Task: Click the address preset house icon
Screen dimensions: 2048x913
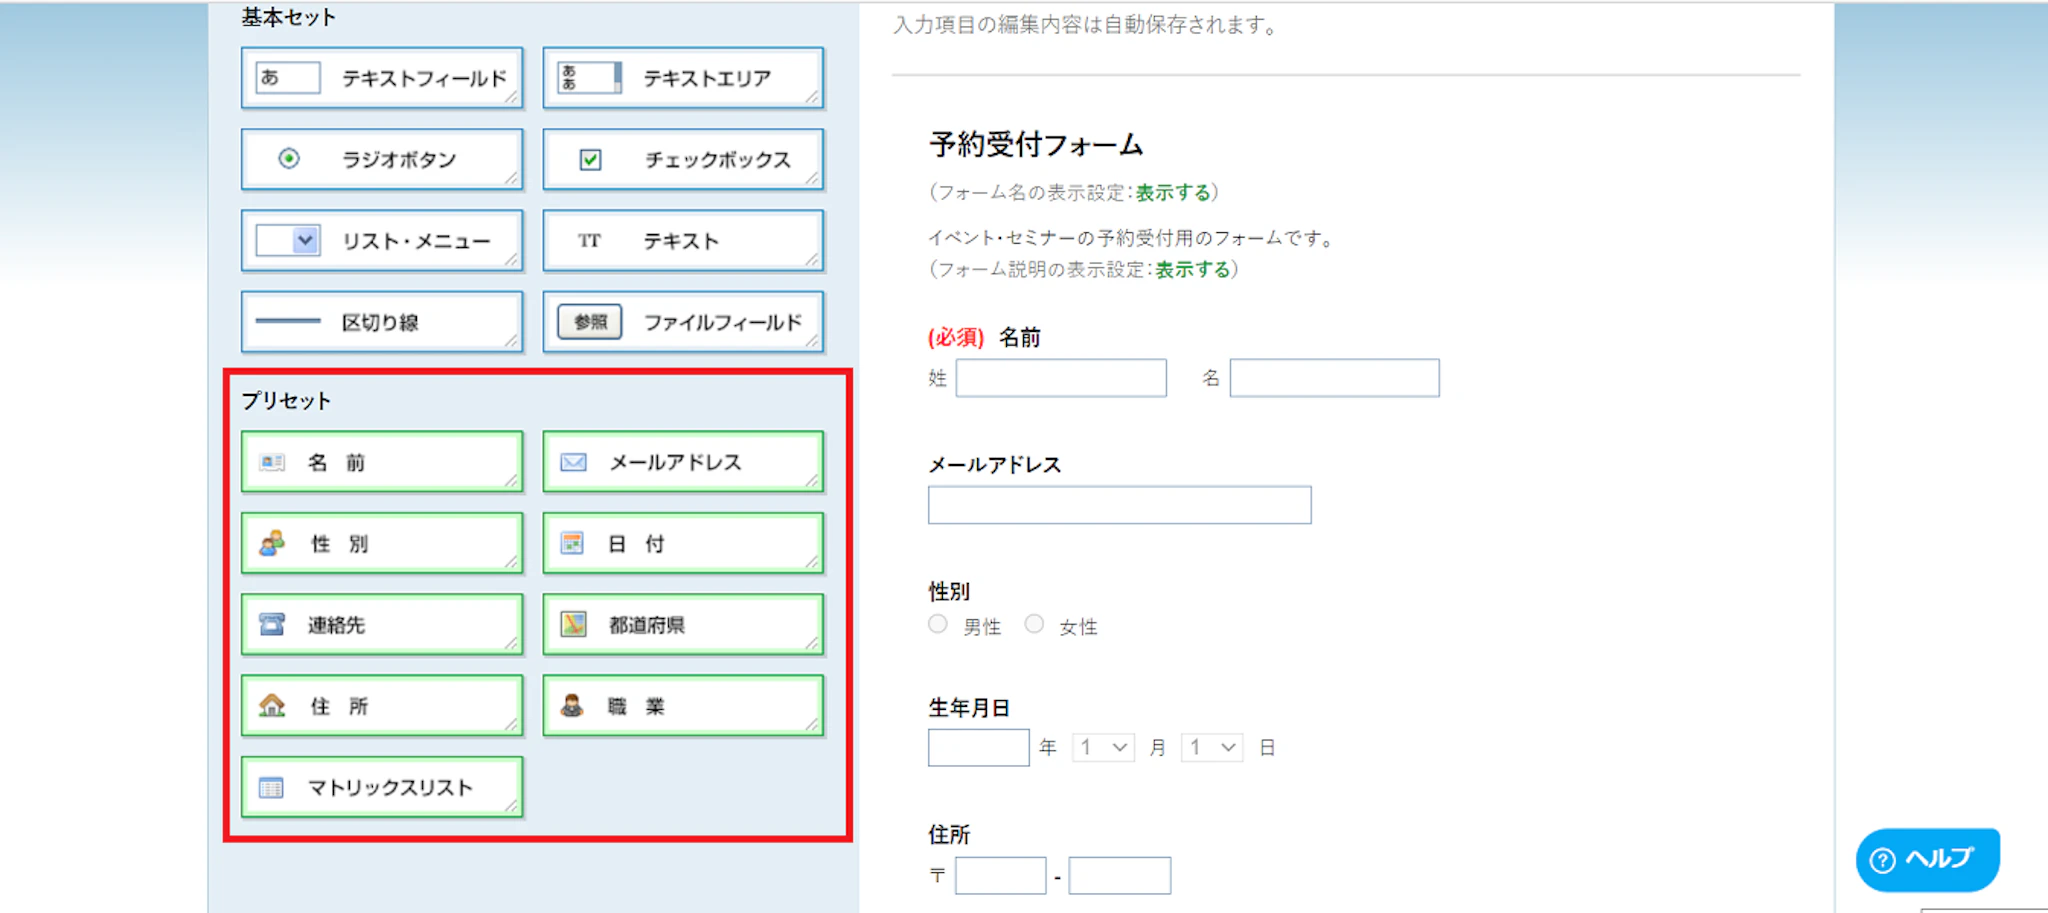Action: point(272,706)
